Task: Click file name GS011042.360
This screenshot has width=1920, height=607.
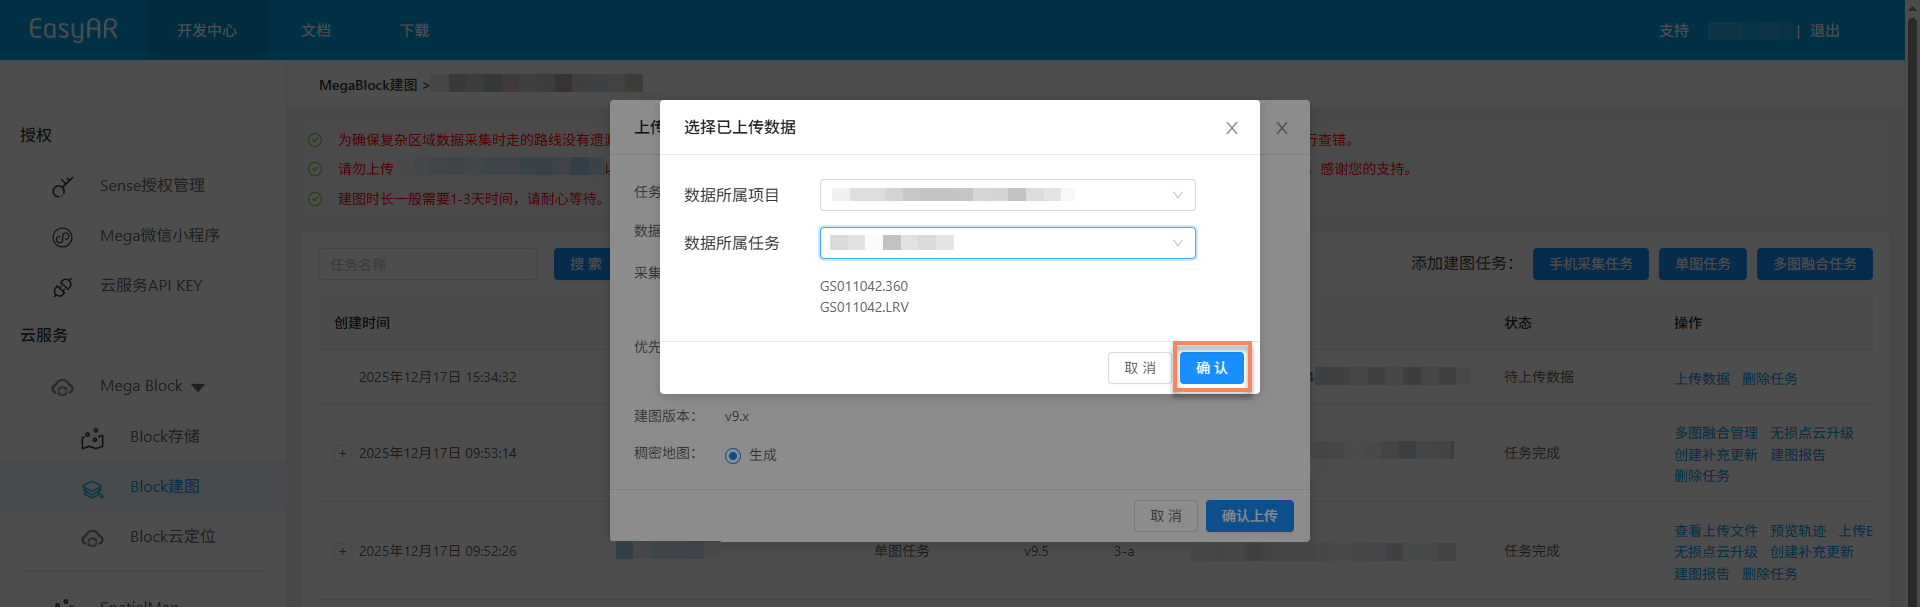Action: (x=864, y=286)
